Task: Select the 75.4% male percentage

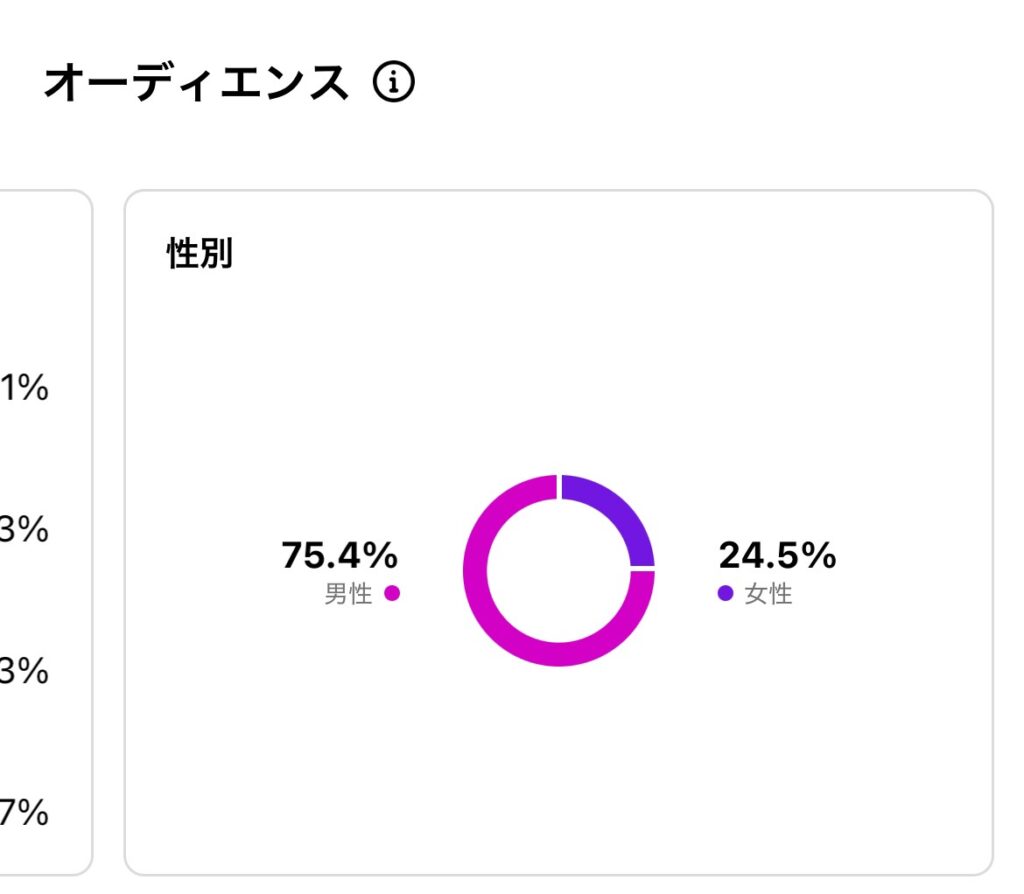Action: click(x=340, y=555)
